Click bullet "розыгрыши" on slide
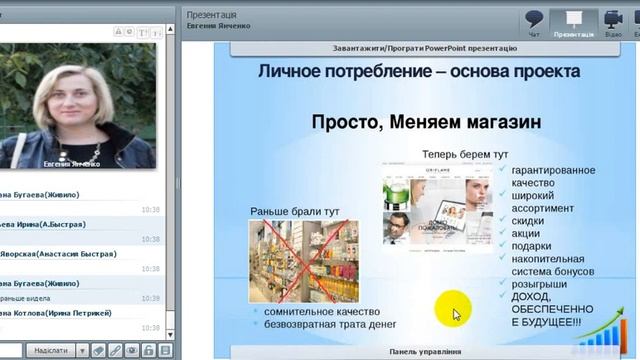This screenshot has height=360, width=640. point(539,284)
